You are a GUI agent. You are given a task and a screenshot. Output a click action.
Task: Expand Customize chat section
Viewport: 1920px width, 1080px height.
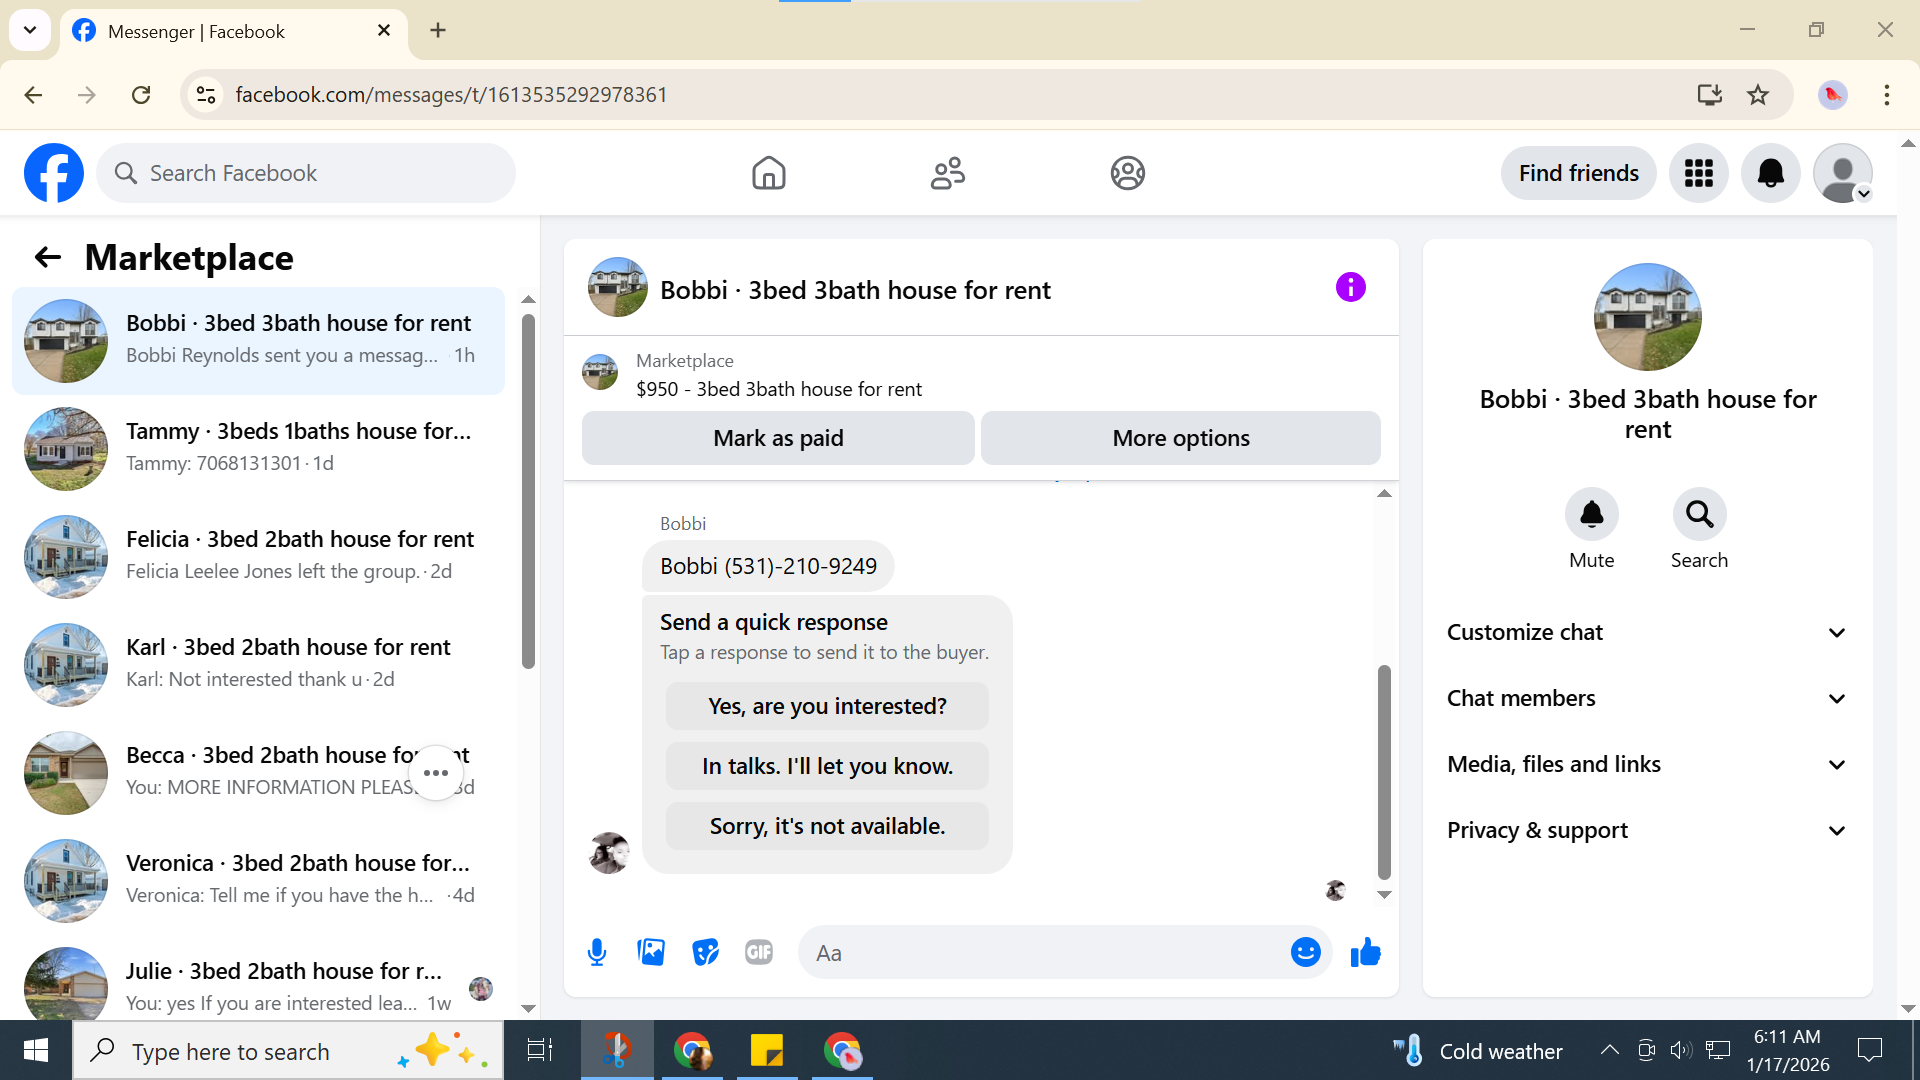[x=1647, y=632]
